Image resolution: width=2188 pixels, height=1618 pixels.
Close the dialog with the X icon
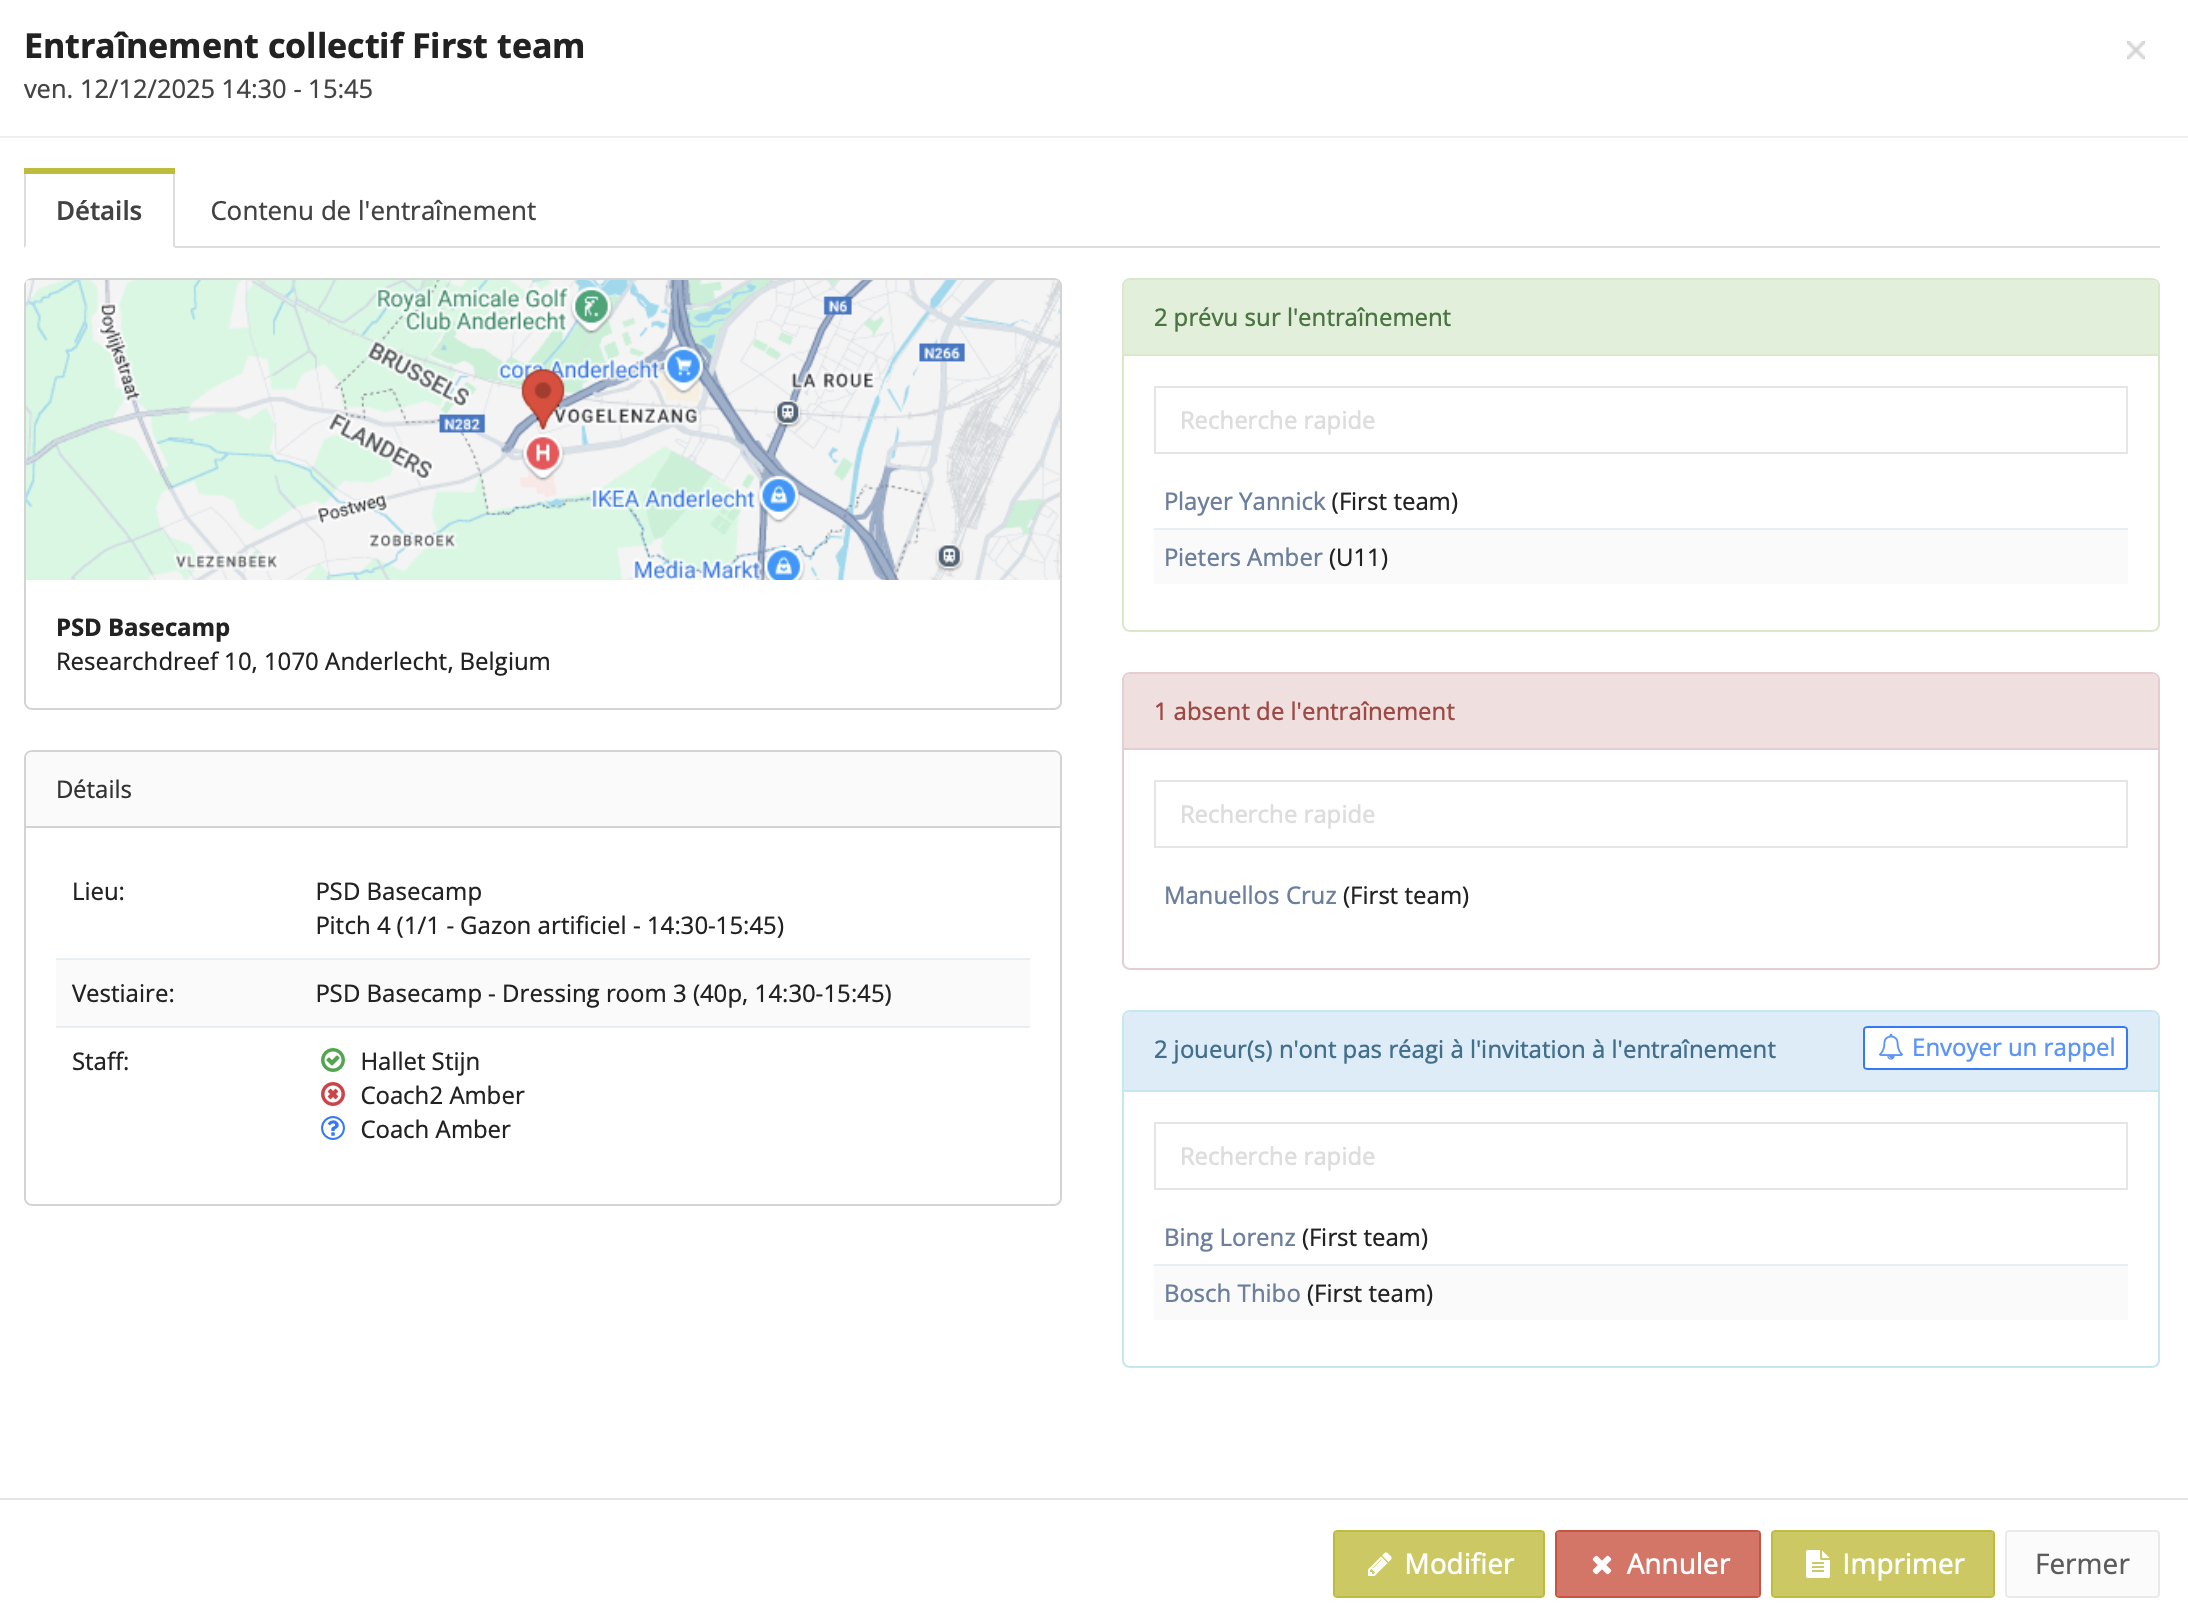coord(2135,50)
